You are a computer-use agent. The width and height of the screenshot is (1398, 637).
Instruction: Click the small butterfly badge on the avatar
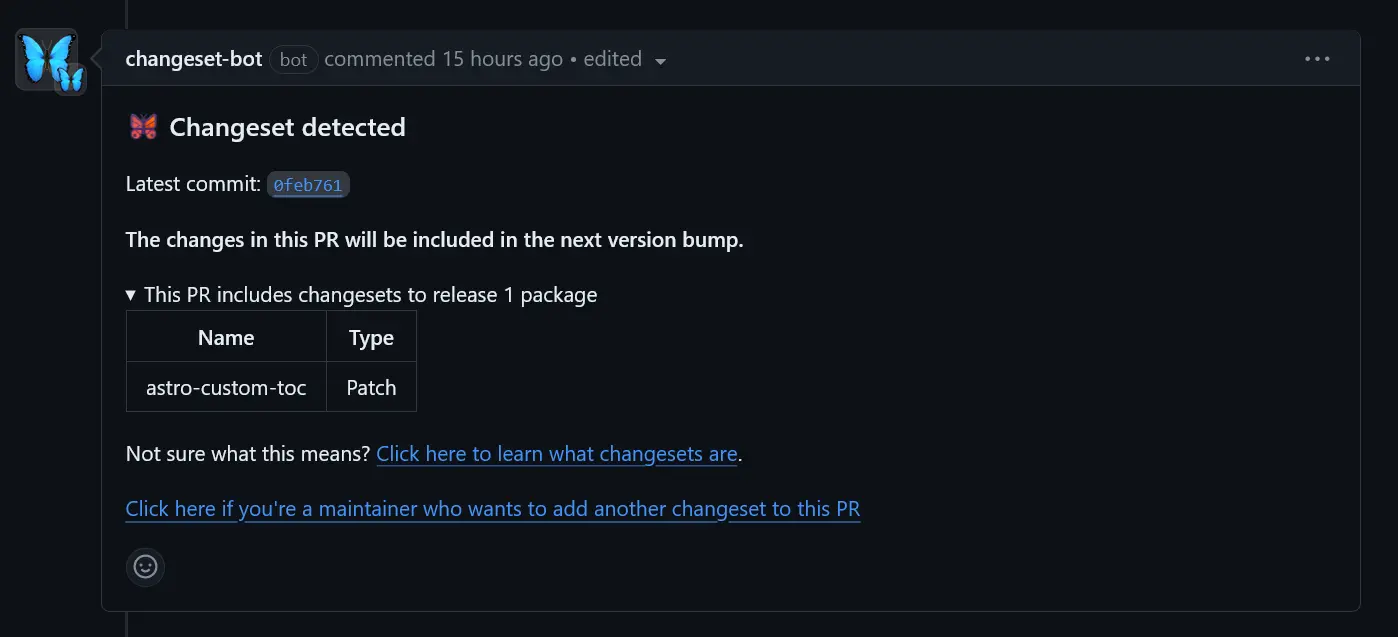tap(70, 79)
